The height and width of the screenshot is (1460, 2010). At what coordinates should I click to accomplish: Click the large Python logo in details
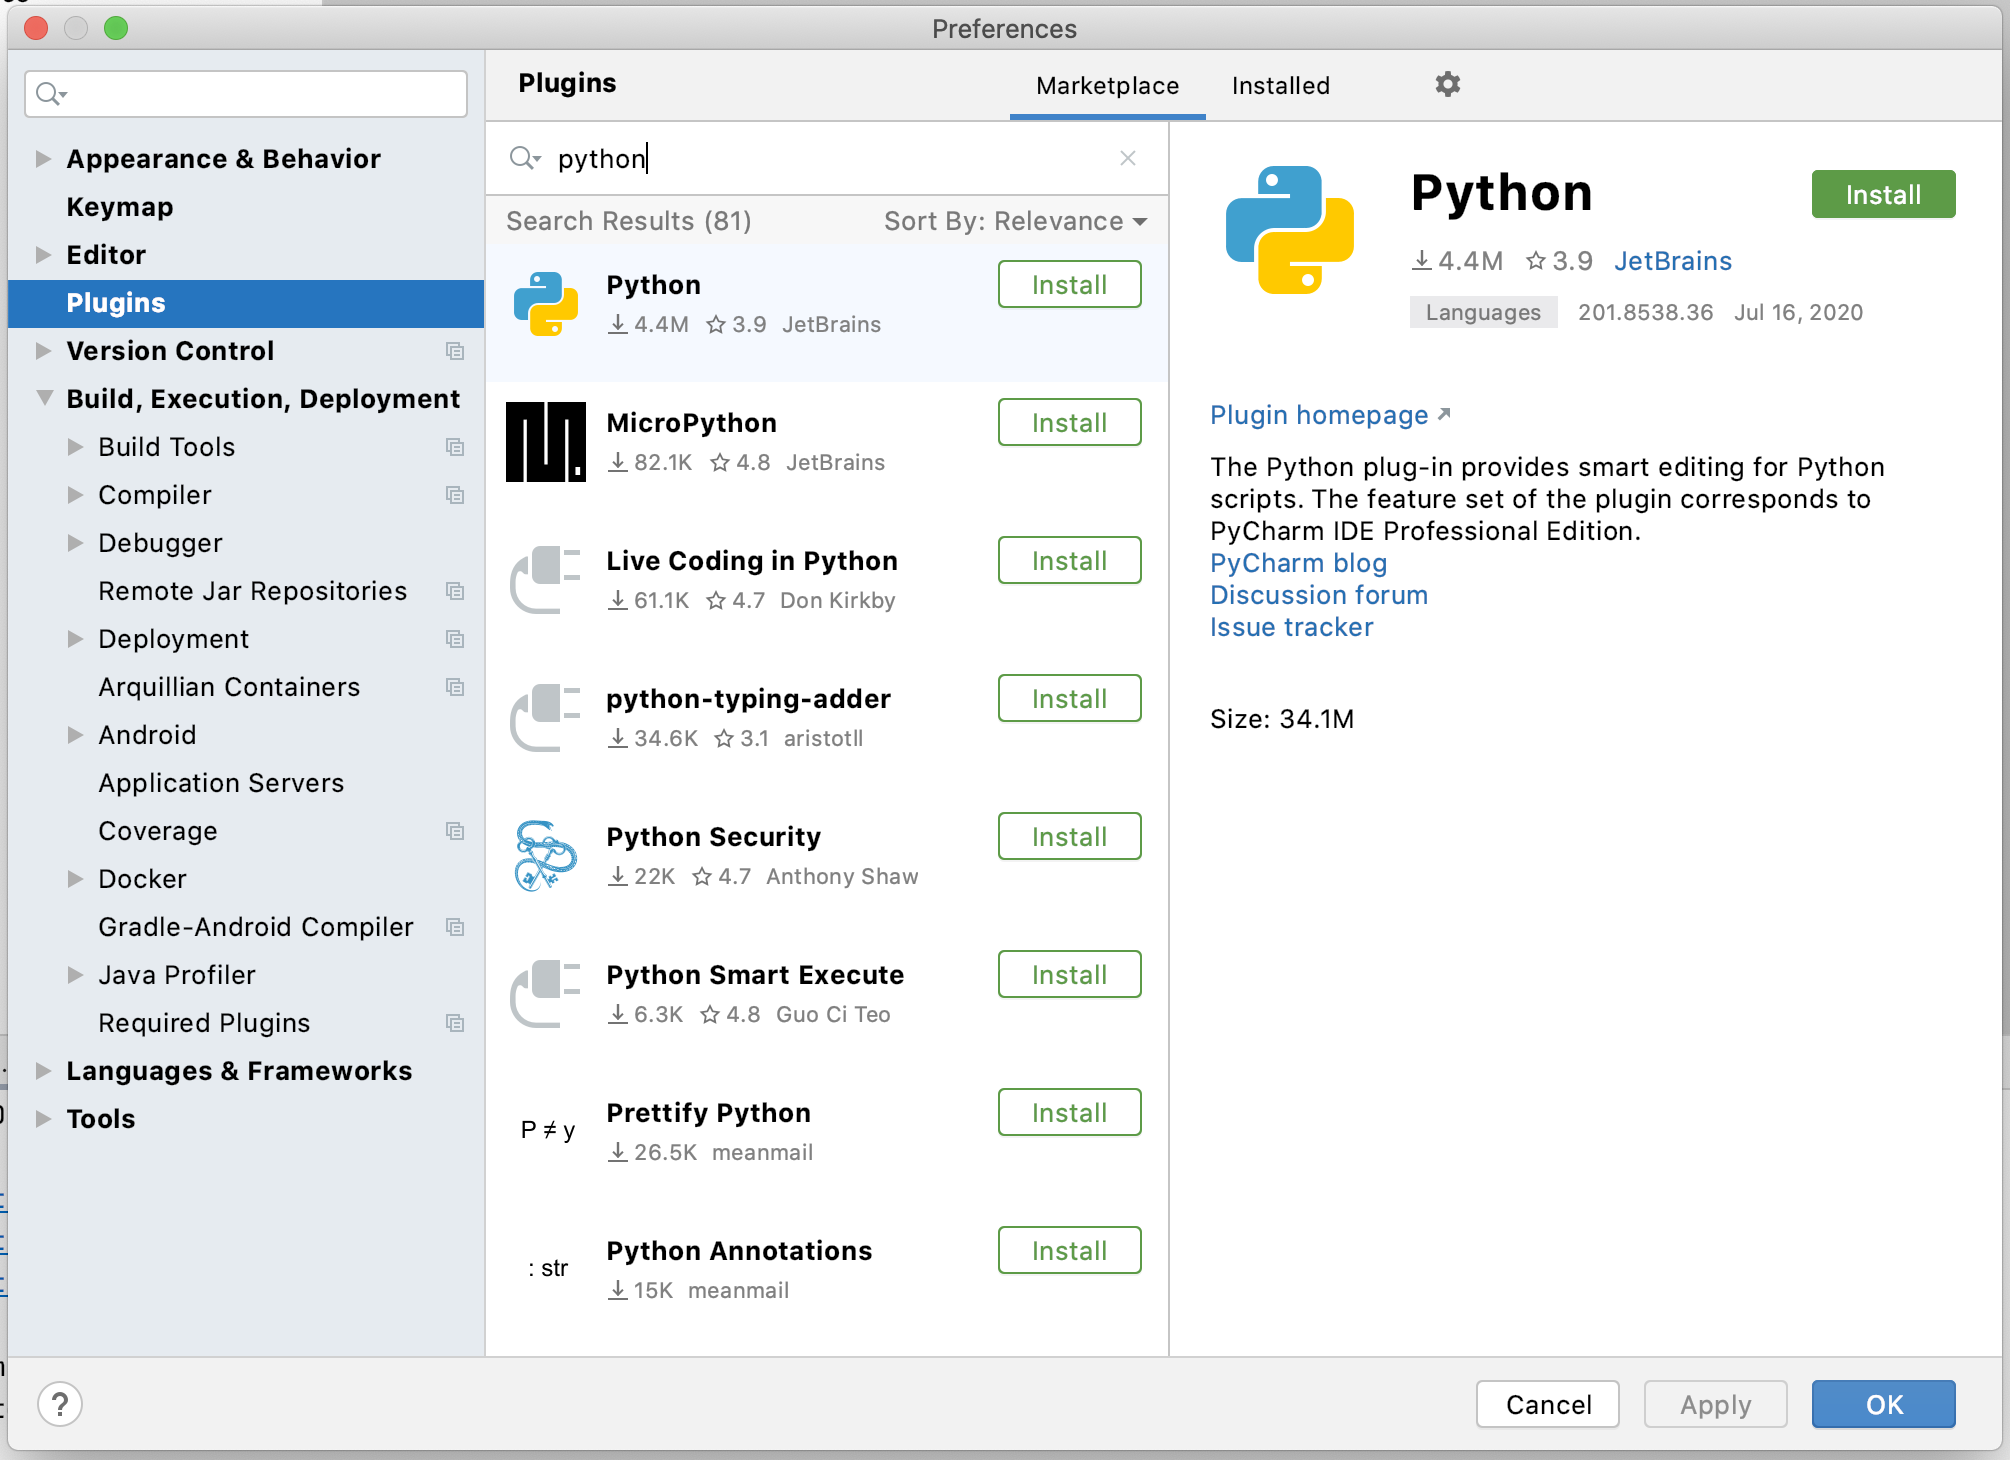pos(1290,230)
